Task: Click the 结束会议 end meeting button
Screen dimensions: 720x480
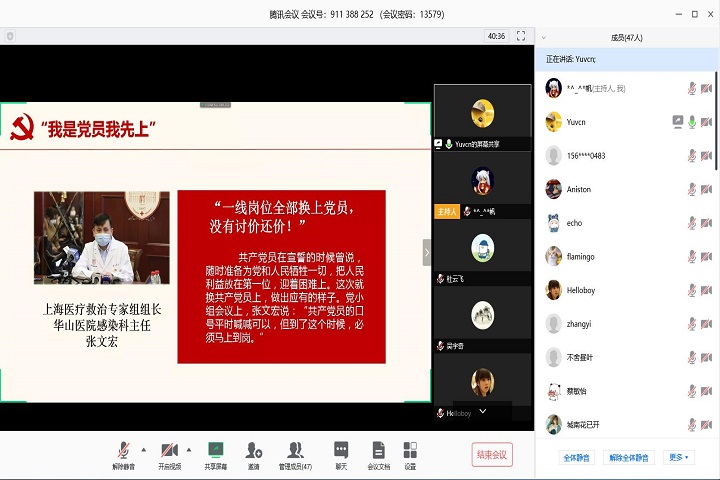Action: click(492, 454)
